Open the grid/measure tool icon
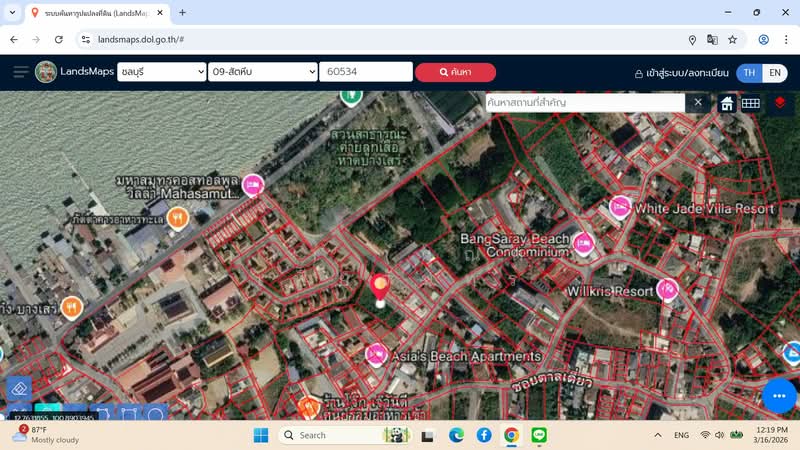 point(750,103)
